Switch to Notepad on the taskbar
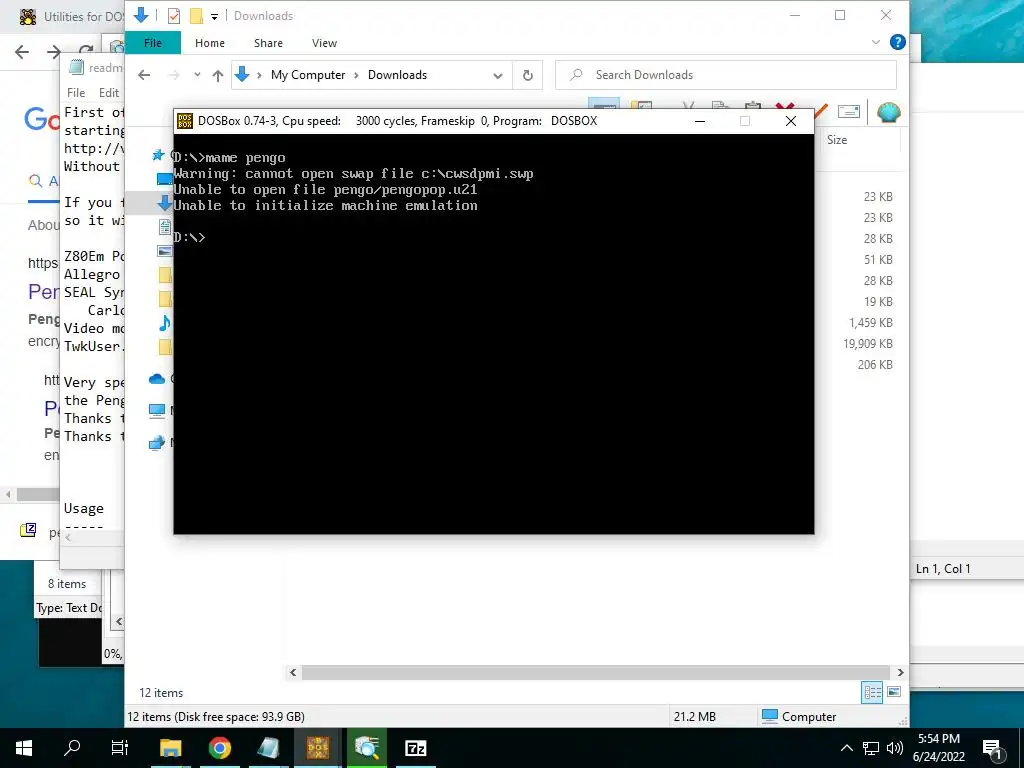This screenshot has height=768, width=1024. click(x=268, y=748)
